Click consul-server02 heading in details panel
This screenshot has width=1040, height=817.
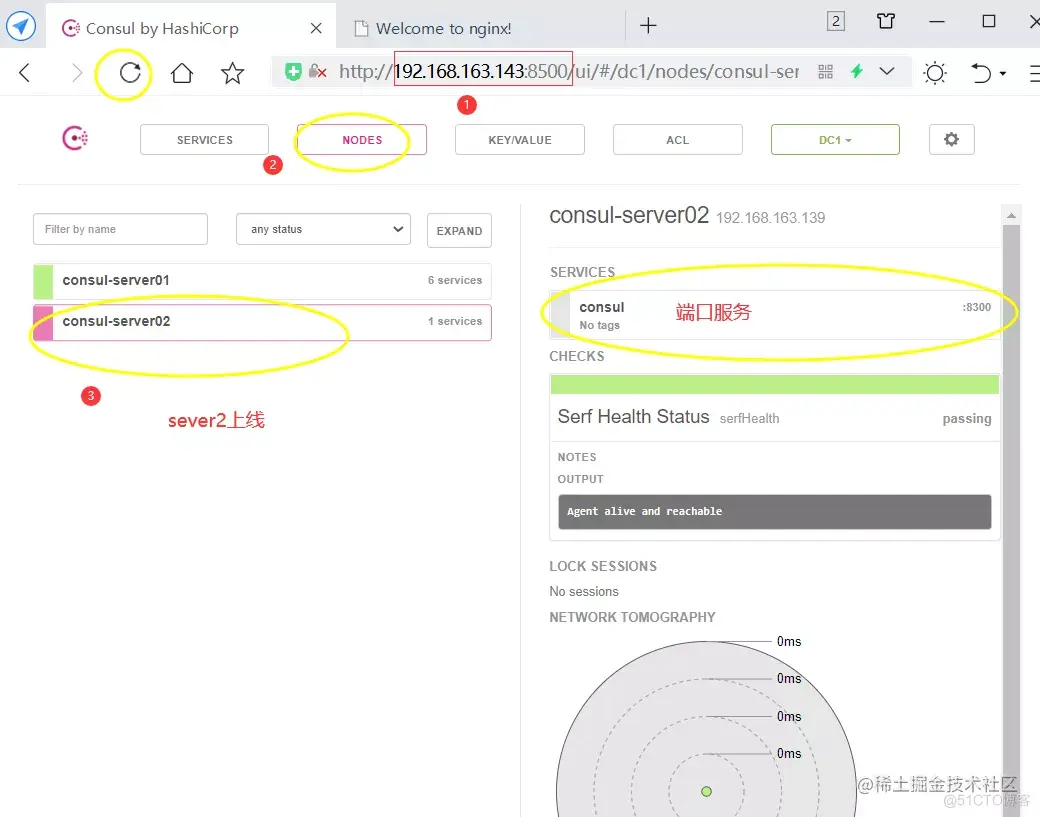coord(629,216)
